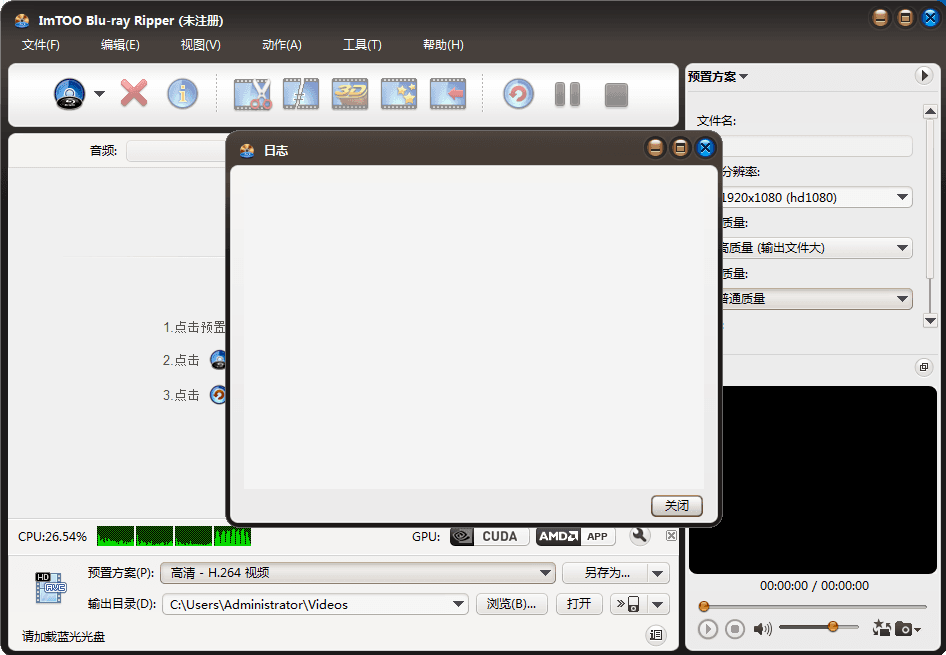Open the 3D conversion tool
This screenshot has width=946, height=655.
pos(350,94)
